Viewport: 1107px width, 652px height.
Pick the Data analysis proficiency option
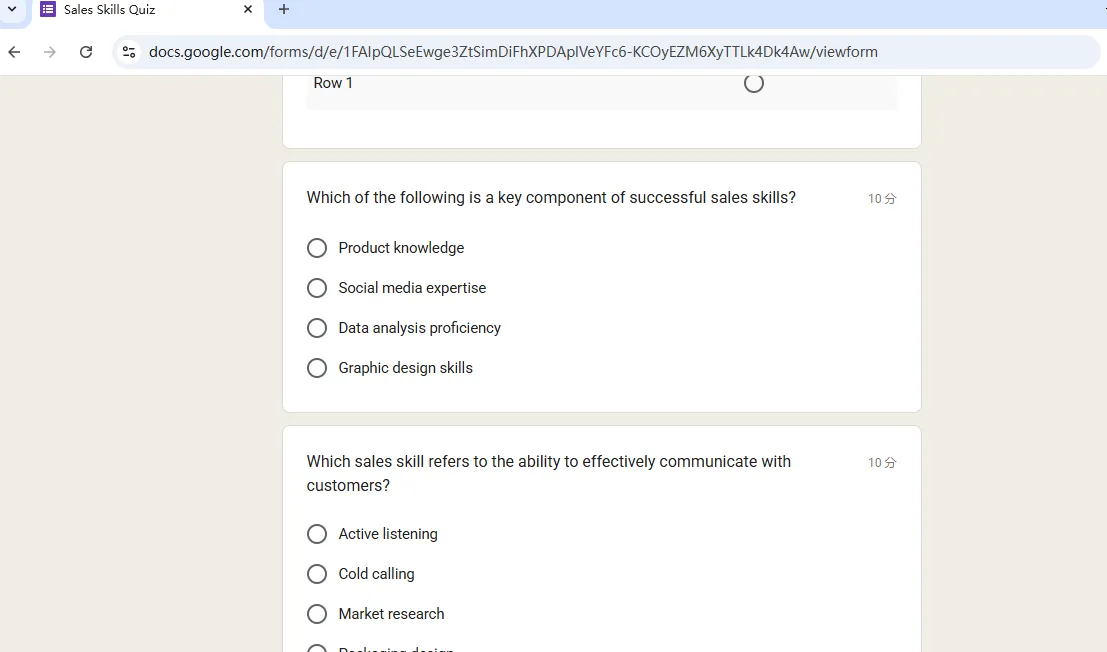pyautogui.click(x=317, y=328)
